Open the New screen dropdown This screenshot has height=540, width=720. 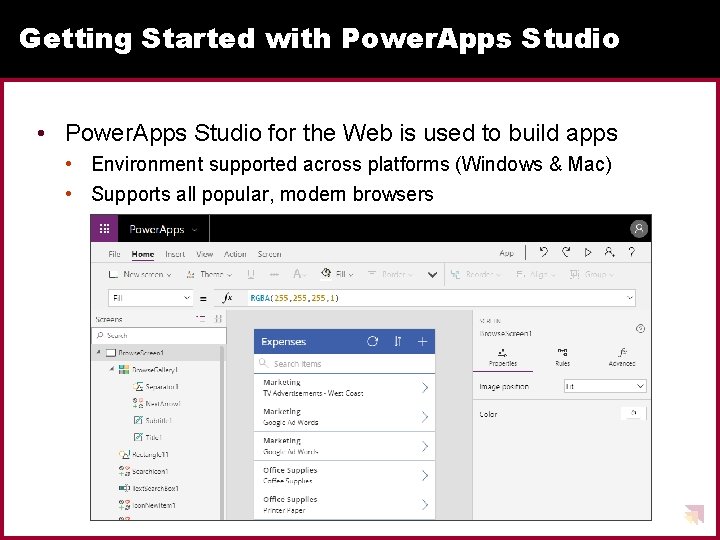pyautogui.click(x=140, y=275)
